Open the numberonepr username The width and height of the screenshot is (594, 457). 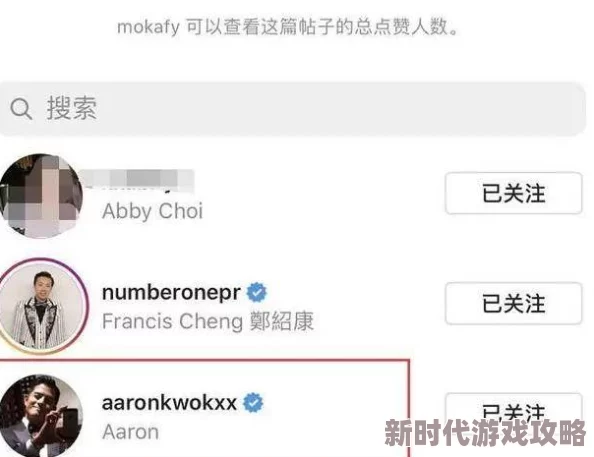tap(171, 293)
